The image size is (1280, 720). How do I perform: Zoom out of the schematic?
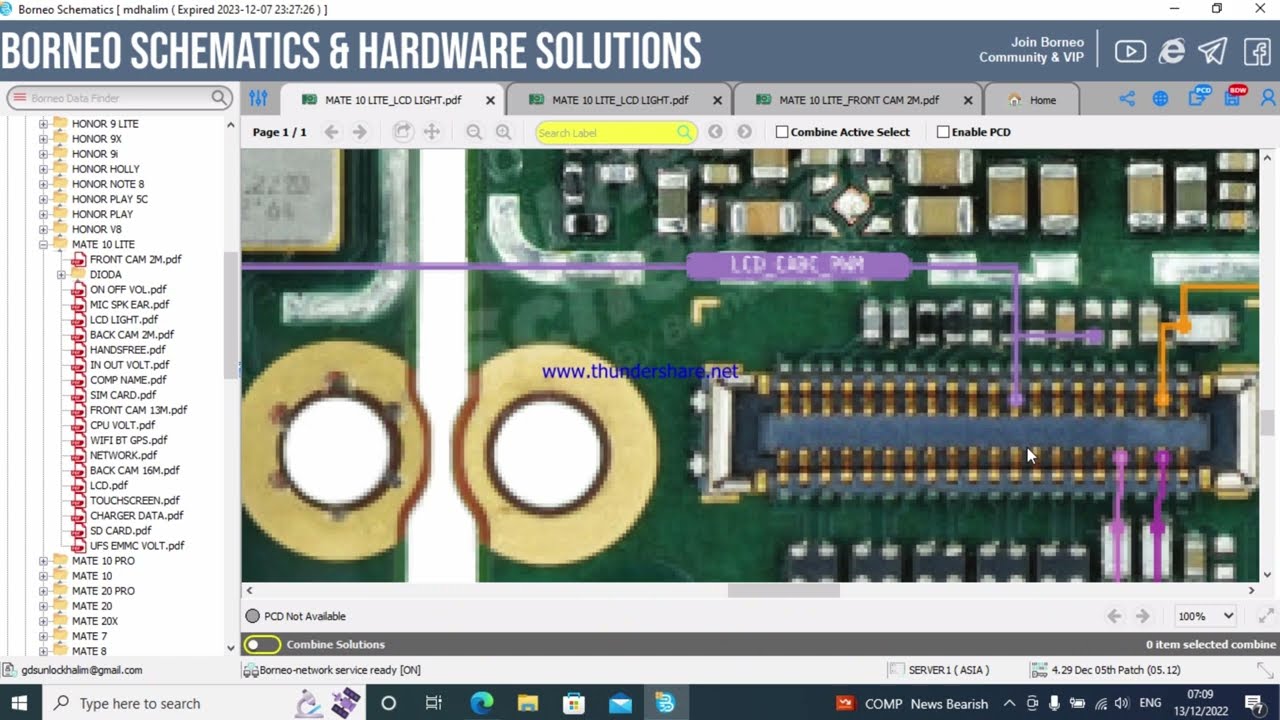coord(474,132)
